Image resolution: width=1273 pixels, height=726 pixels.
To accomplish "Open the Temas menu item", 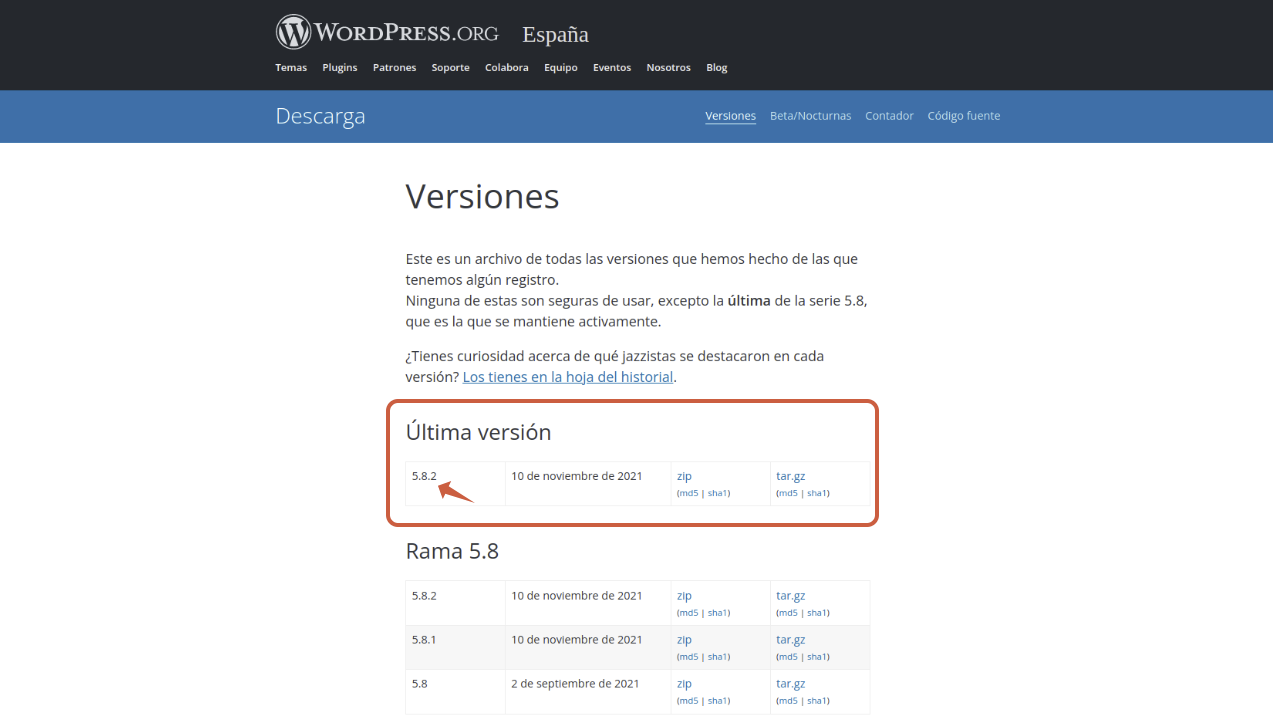I will (x=291, y=68).
